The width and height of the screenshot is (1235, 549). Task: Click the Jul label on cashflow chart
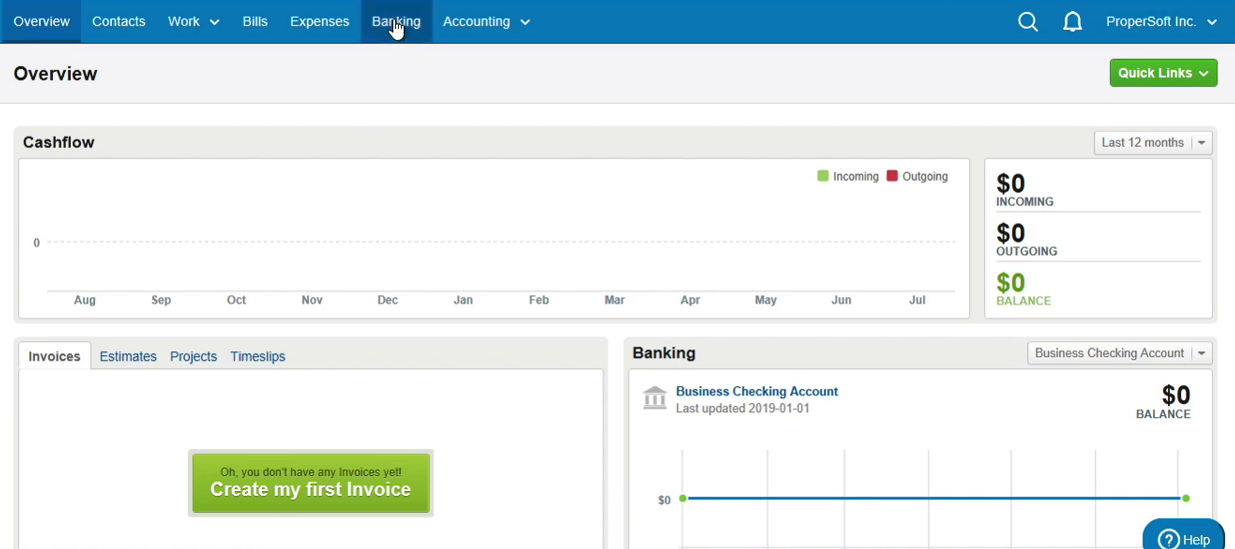pos(917,300)
